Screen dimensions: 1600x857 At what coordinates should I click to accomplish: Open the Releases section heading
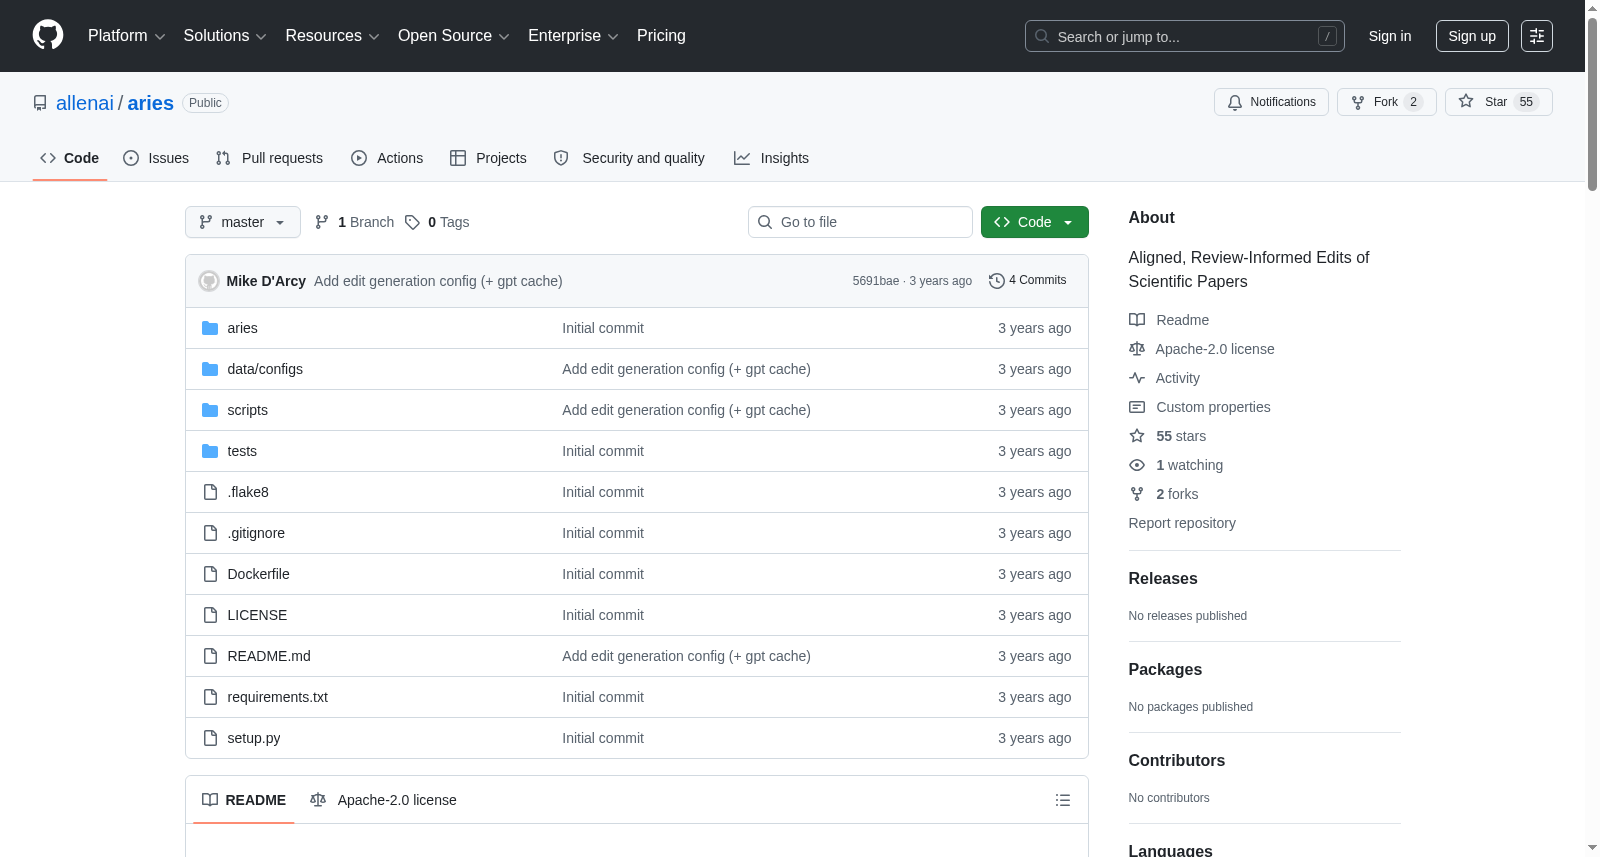point(1163,579)
